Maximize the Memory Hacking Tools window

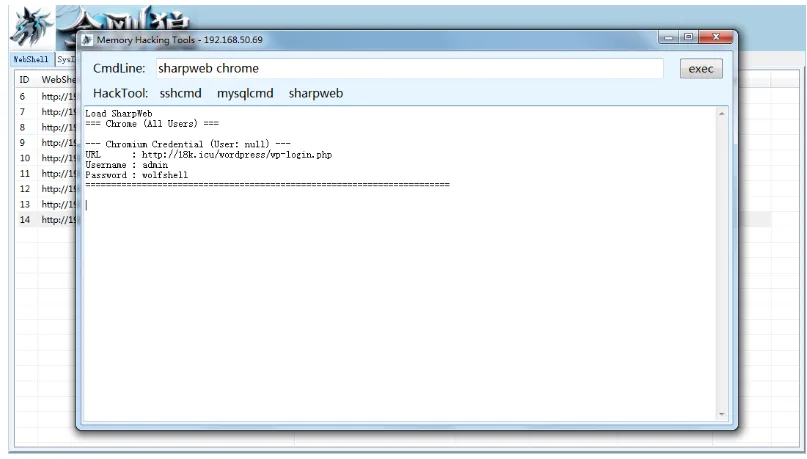(x=688, y=37)
